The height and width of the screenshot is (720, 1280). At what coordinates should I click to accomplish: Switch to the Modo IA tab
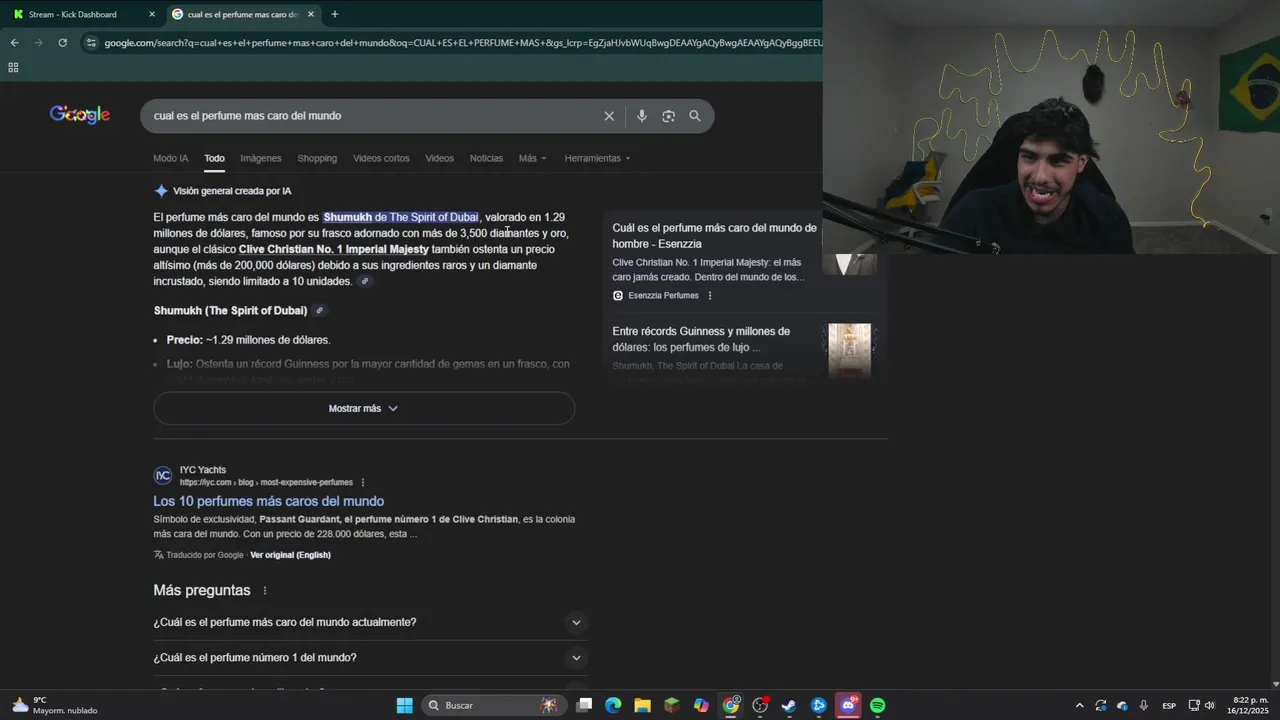point(170,158)
